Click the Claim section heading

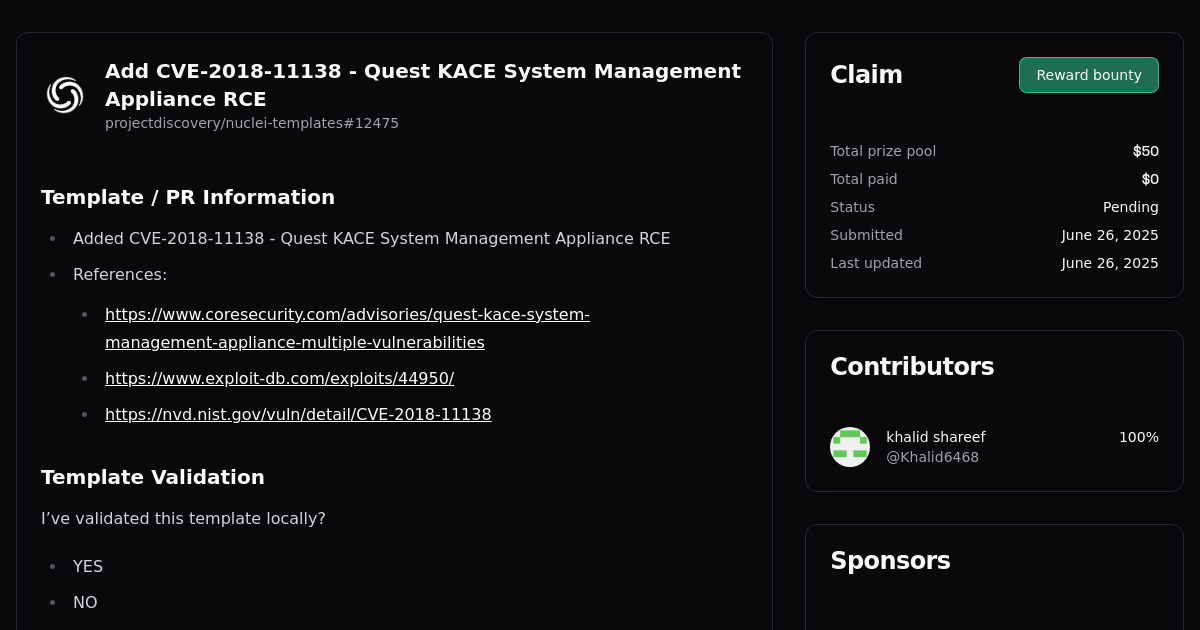(866, 74)
